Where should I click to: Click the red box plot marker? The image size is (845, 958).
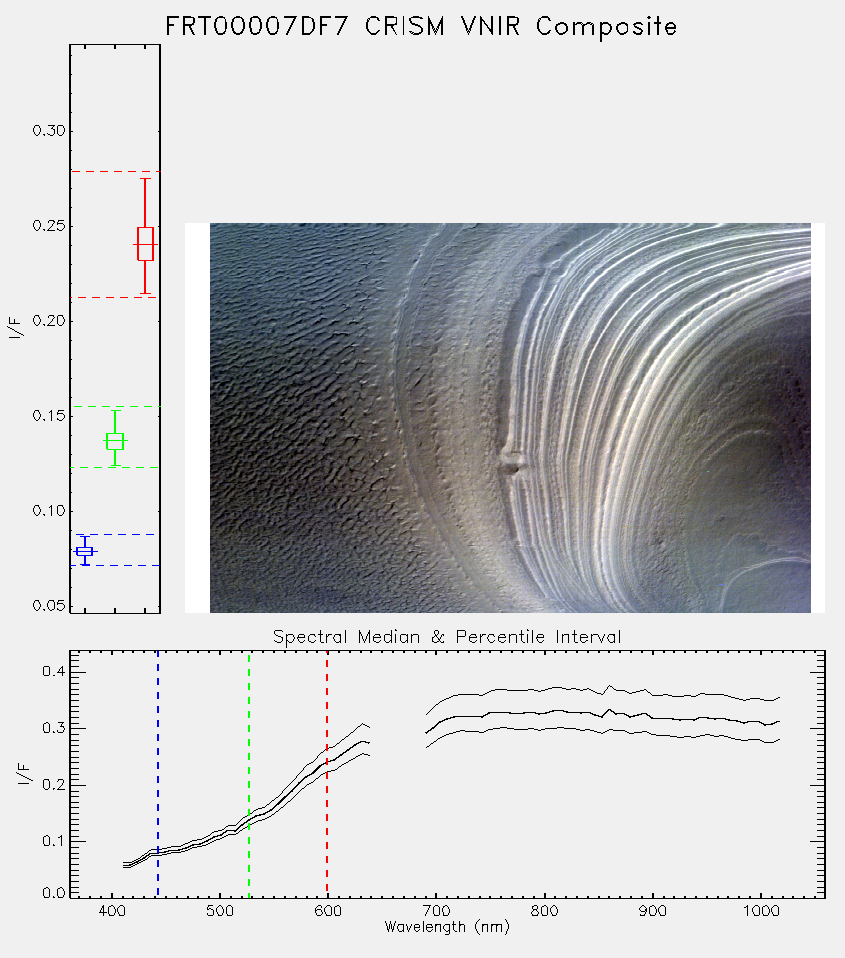145,244
